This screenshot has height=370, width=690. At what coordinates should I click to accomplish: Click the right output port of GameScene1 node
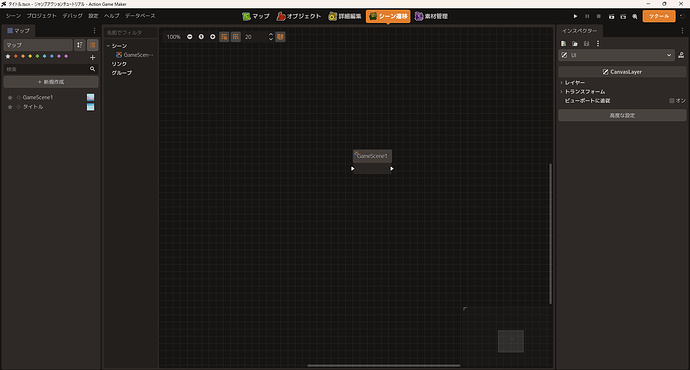(392, 169)
